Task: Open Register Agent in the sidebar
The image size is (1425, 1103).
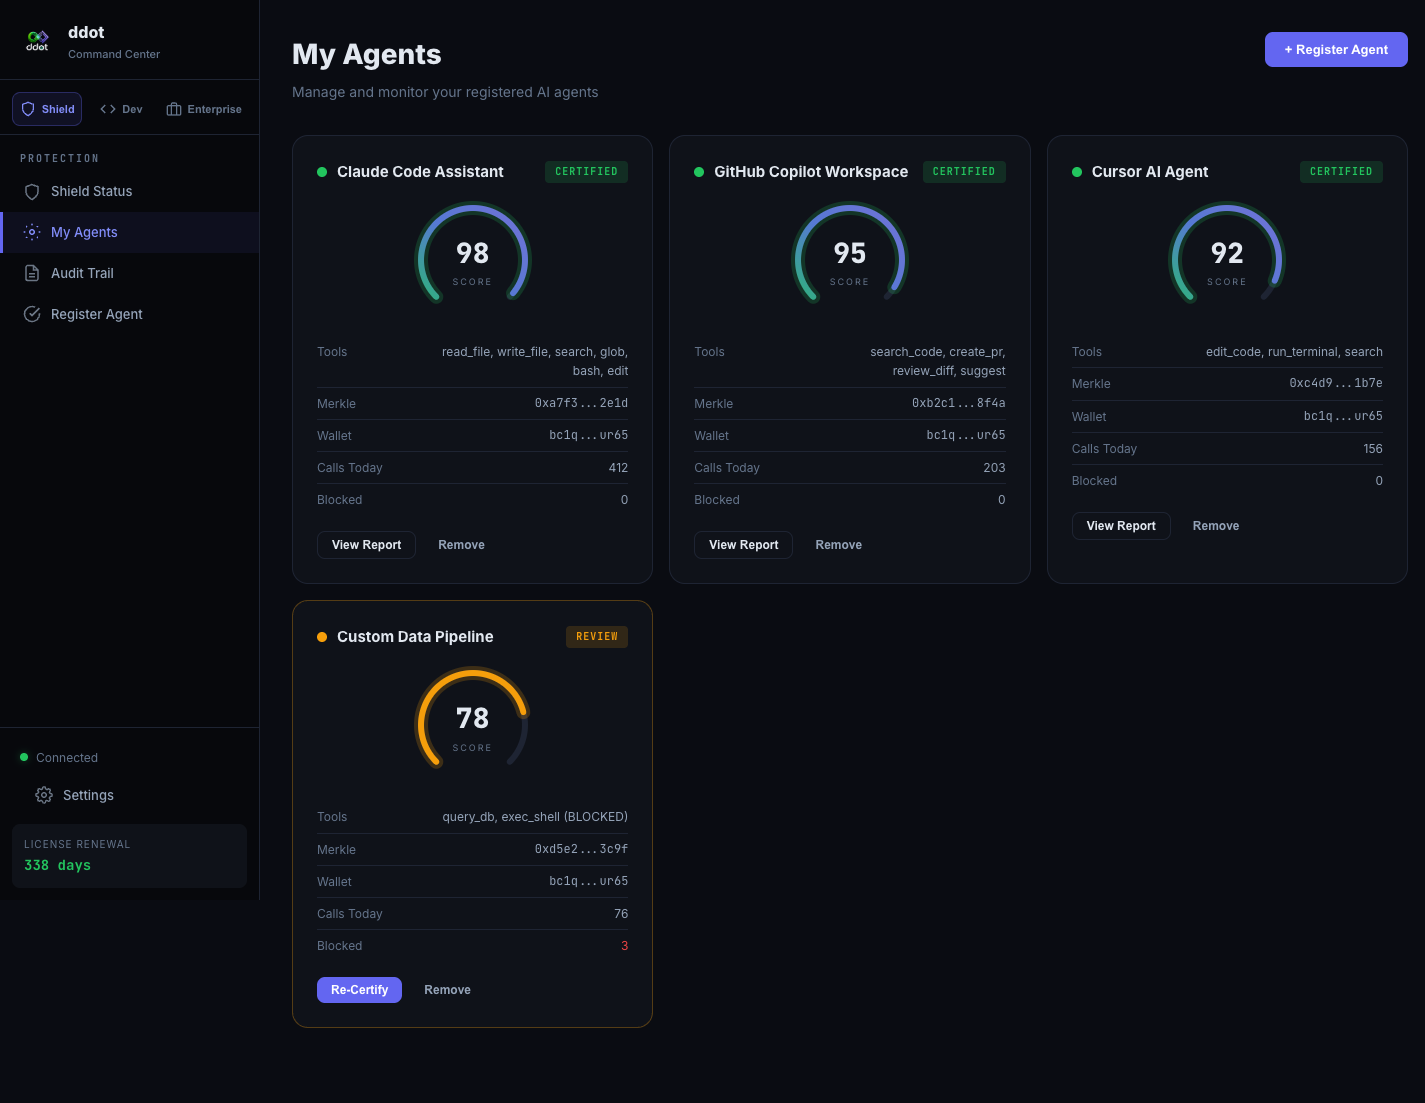Action: click(x=130, y=314)
